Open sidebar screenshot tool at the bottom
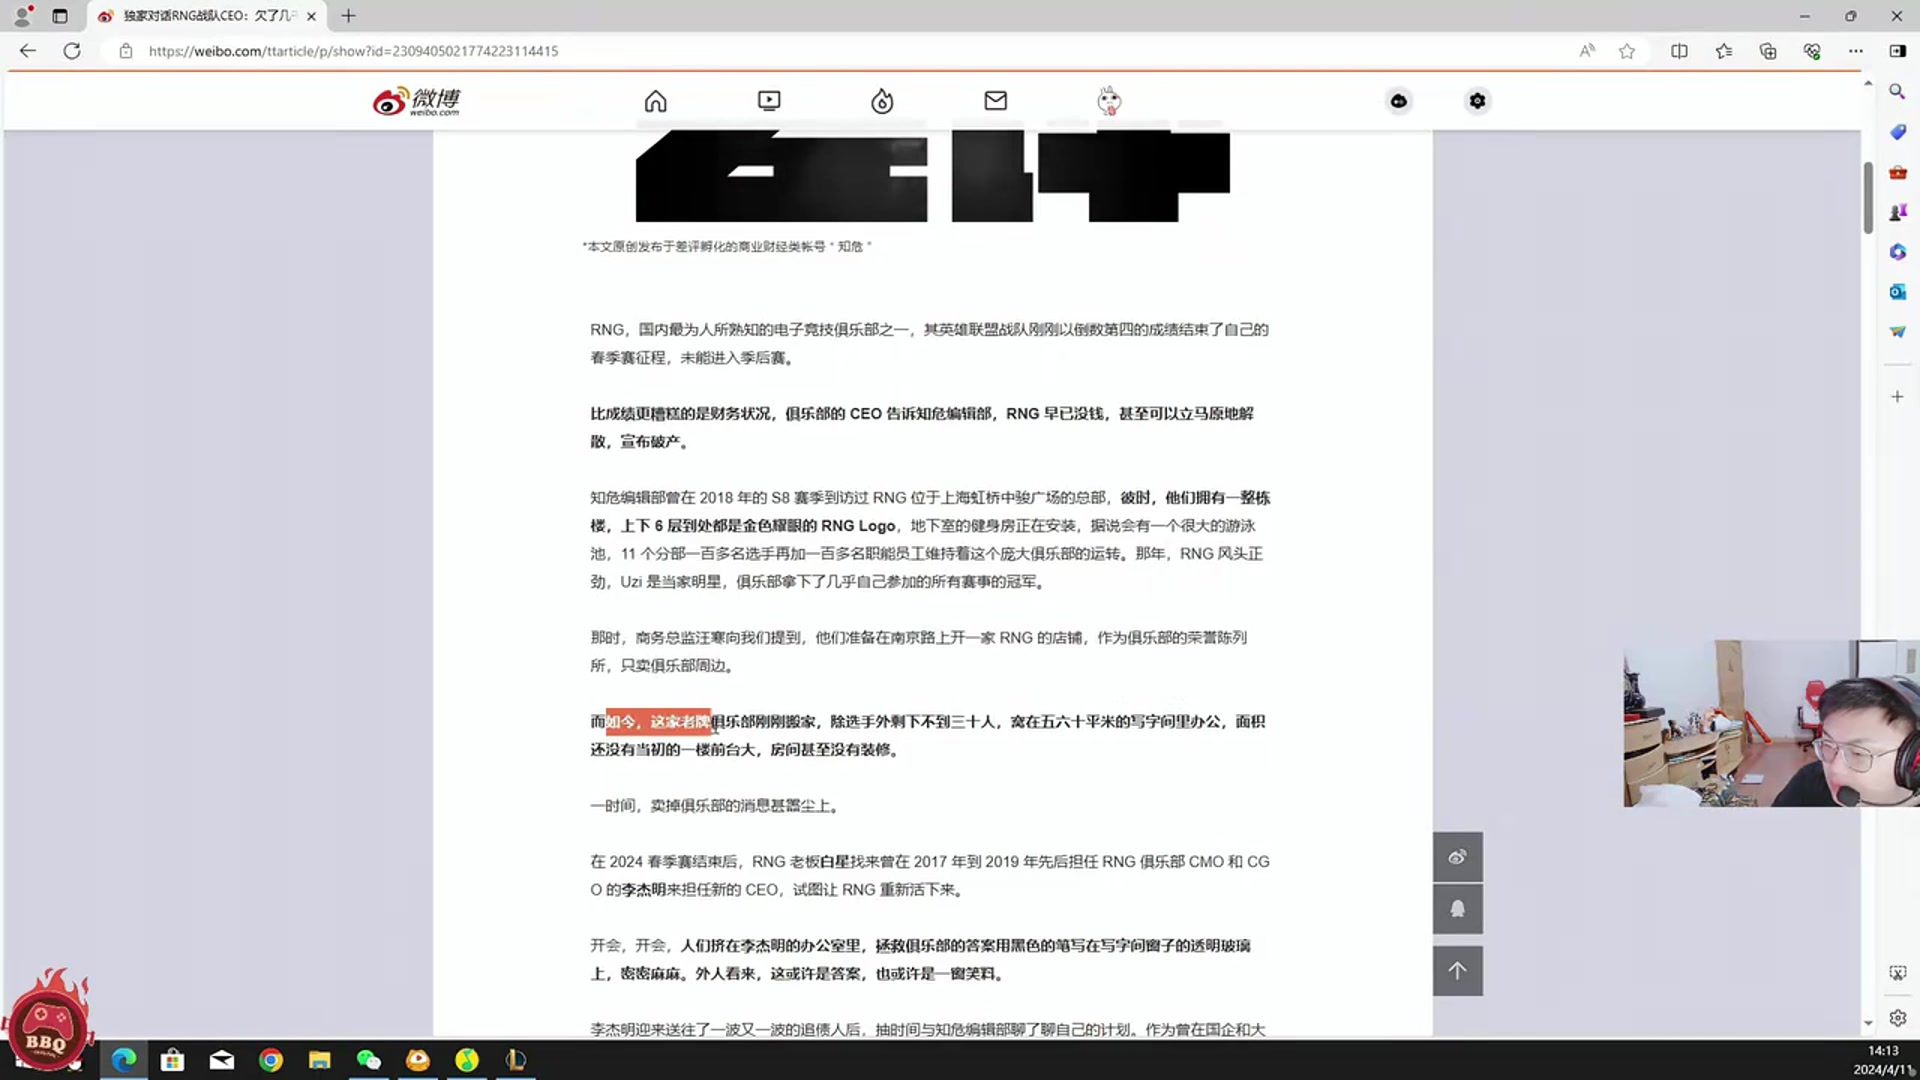This screenshot has width=1920, height=1080. click(x=1897, y=973)
